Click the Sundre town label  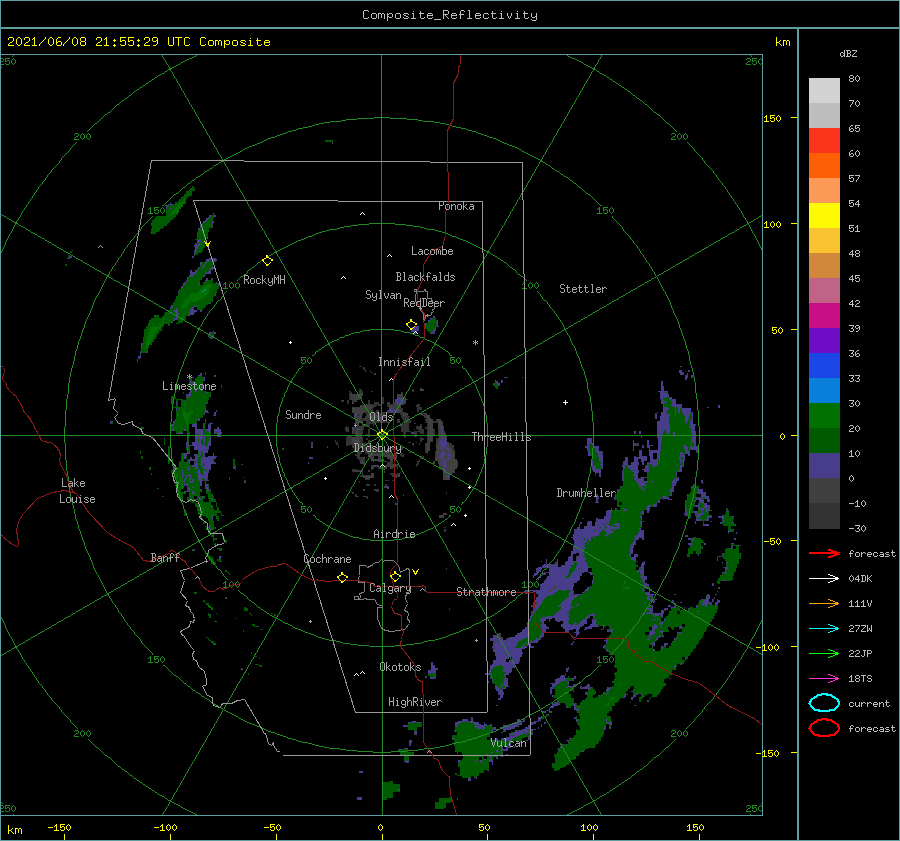pyautogui.click(x=303, y=414)
